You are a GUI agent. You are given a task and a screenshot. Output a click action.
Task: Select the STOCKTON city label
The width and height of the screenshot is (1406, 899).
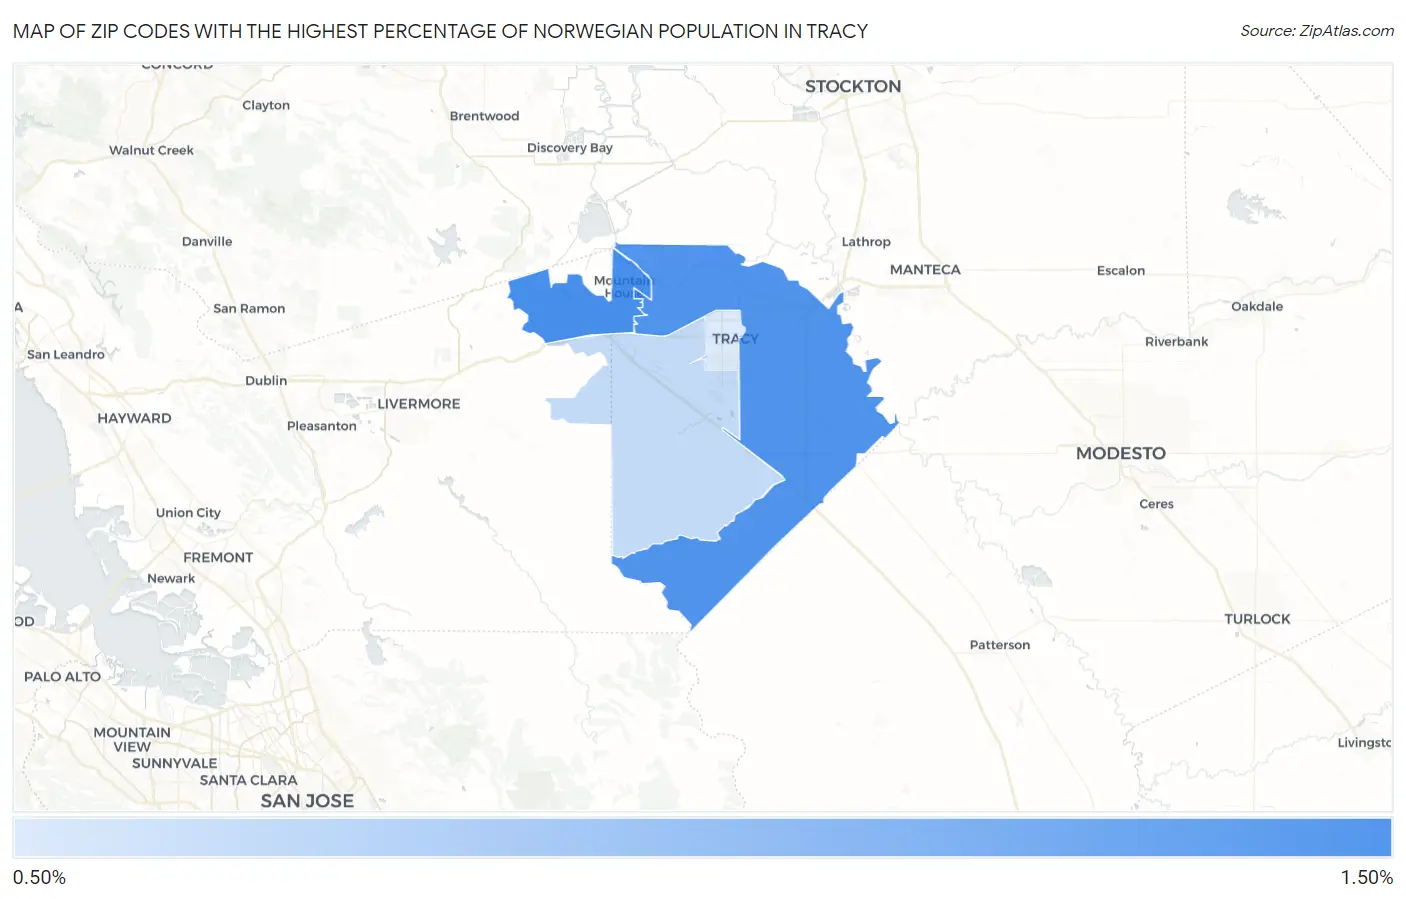(853, 86)
